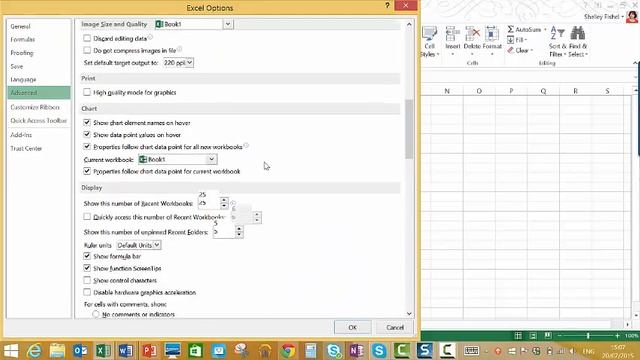Enable Do not compress images in file

tap(87, 50)
